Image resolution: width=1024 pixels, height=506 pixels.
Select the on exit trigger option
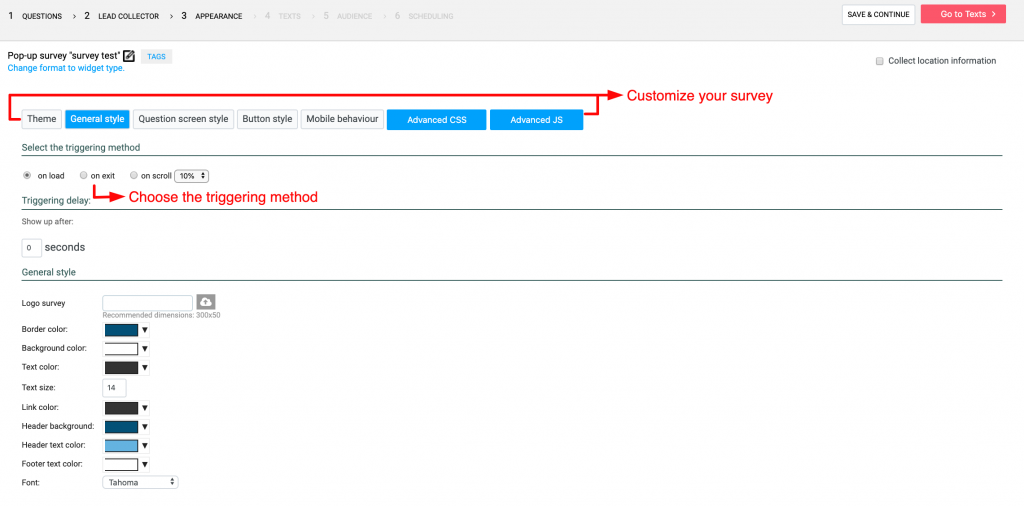84,176
